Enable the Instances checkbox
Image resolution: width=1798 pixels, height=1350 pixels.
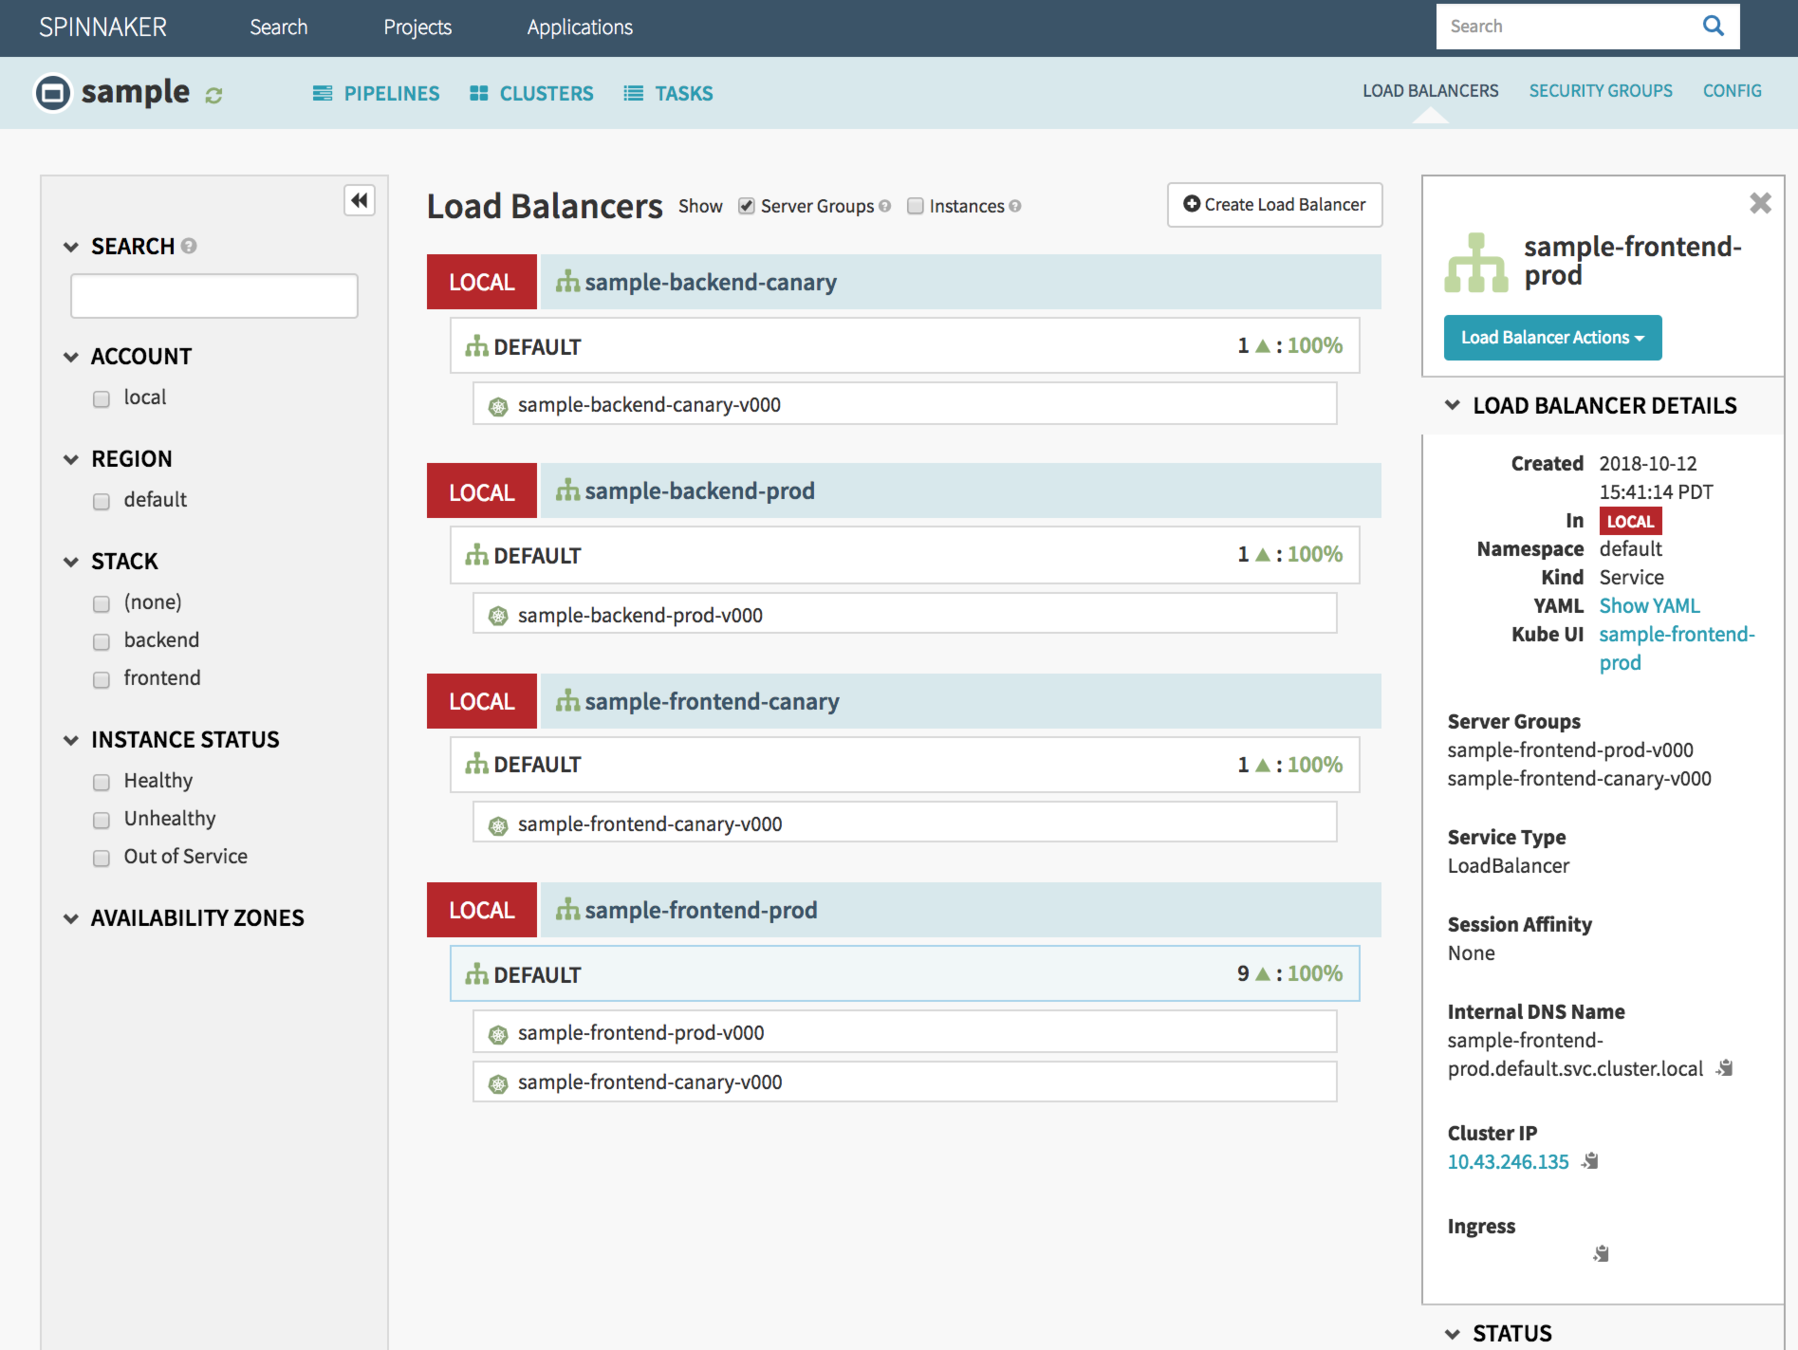[915, 206]
